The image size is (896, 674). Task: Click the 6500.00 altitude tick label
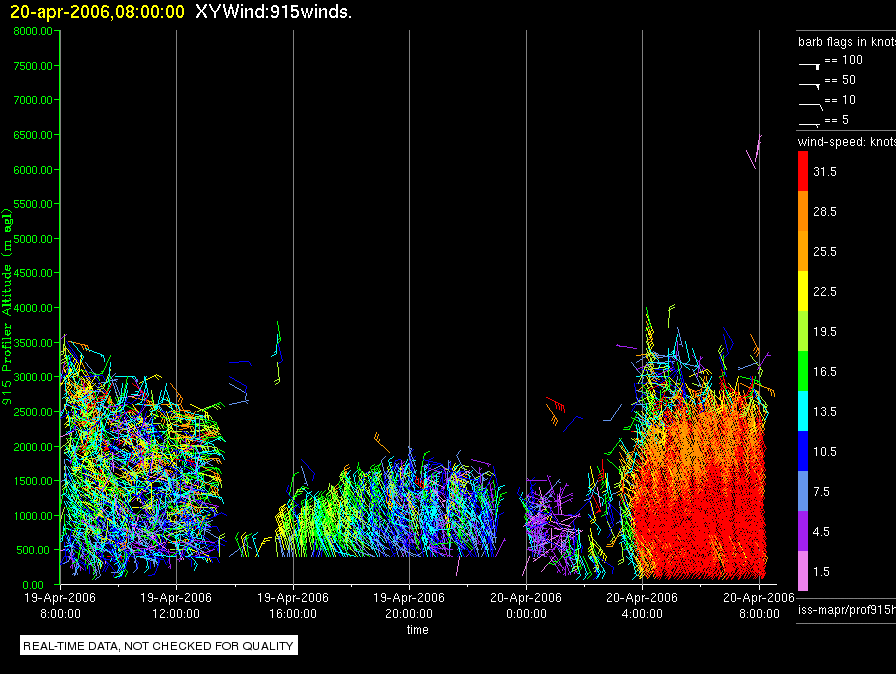(x=33, y=135)
